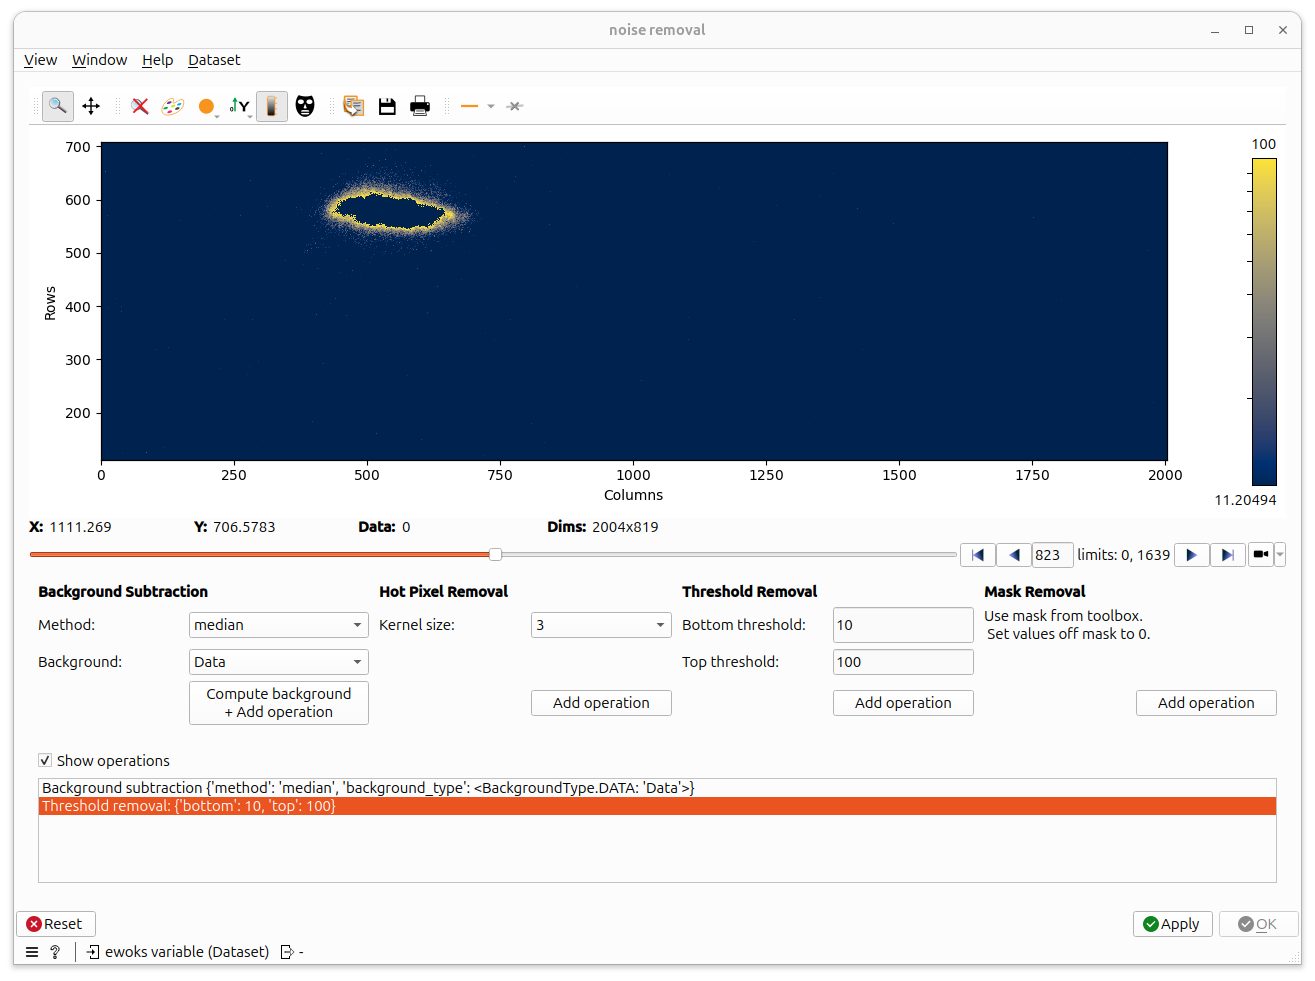This screenshot has width=1315, height=981.
Task: Jump to the first frame
Action: tap(978, 555)
